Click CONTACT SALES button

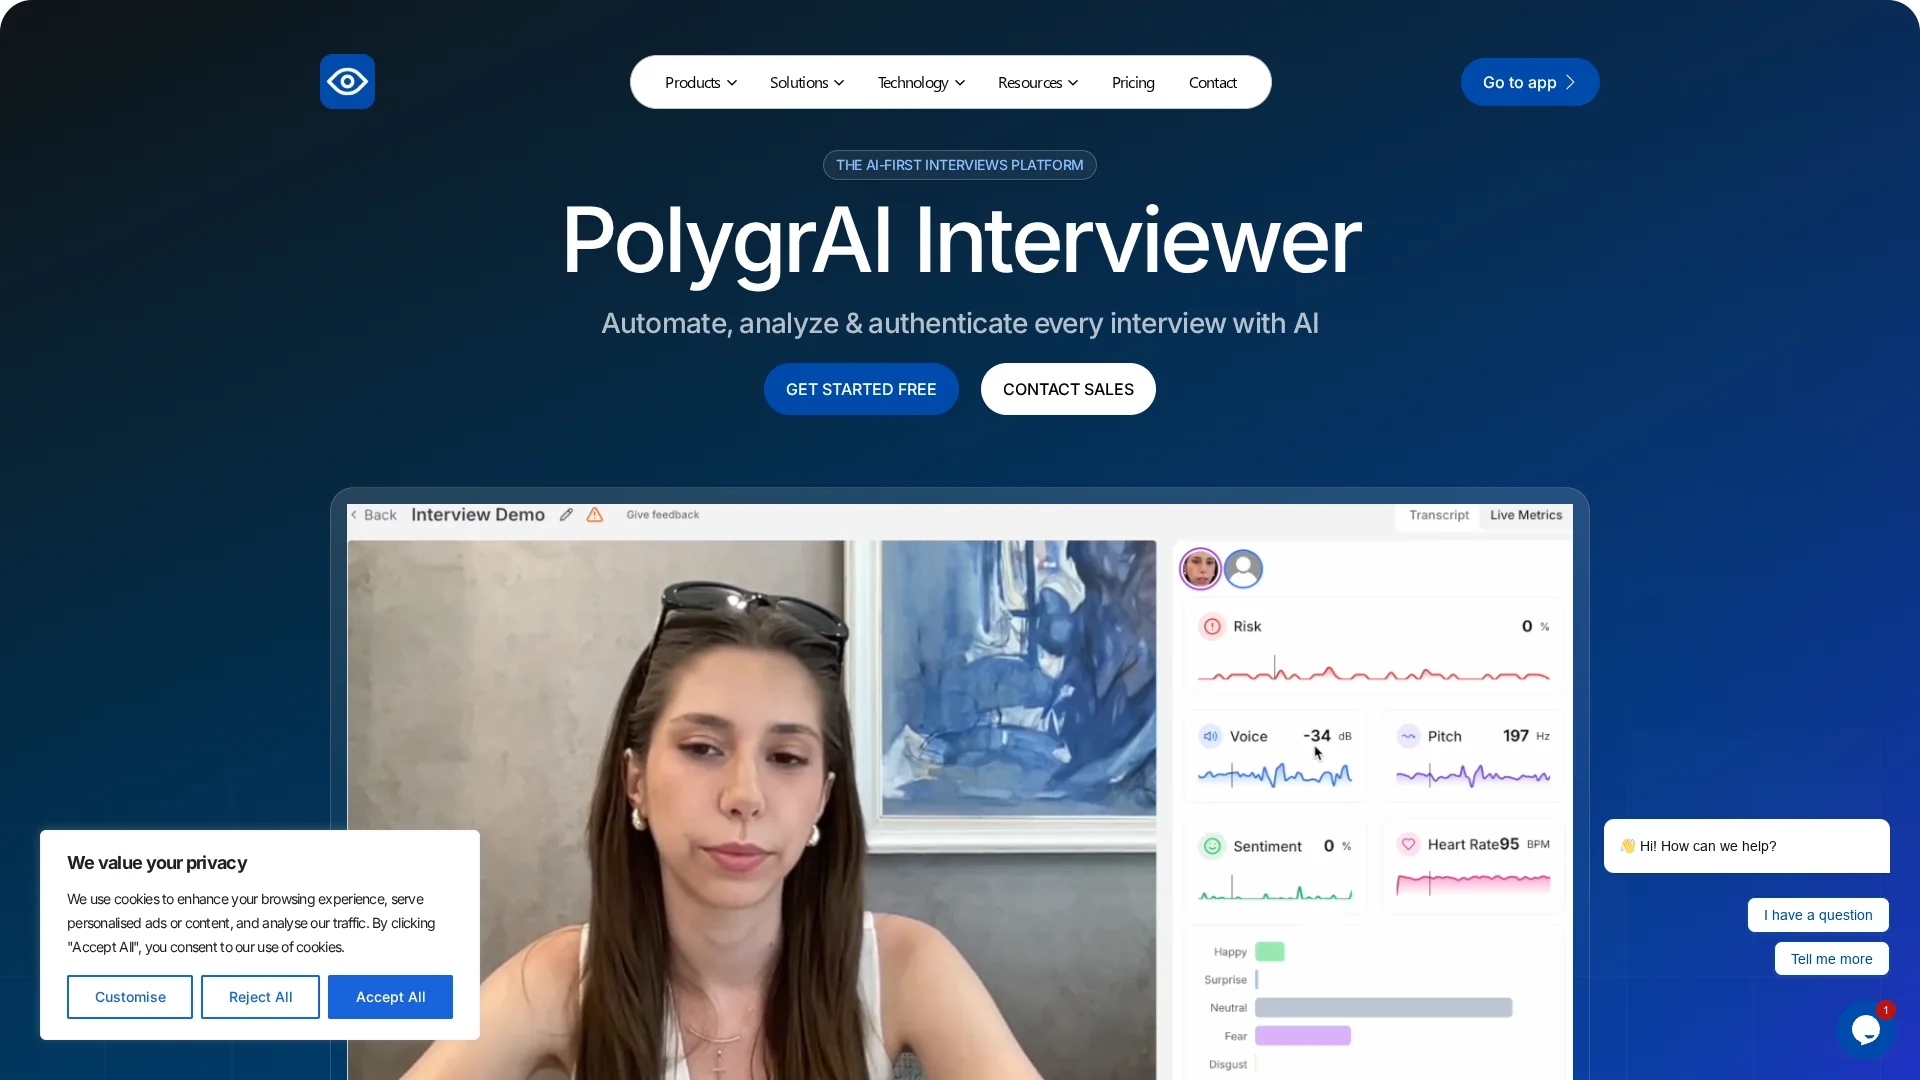tap(1068, 389)
